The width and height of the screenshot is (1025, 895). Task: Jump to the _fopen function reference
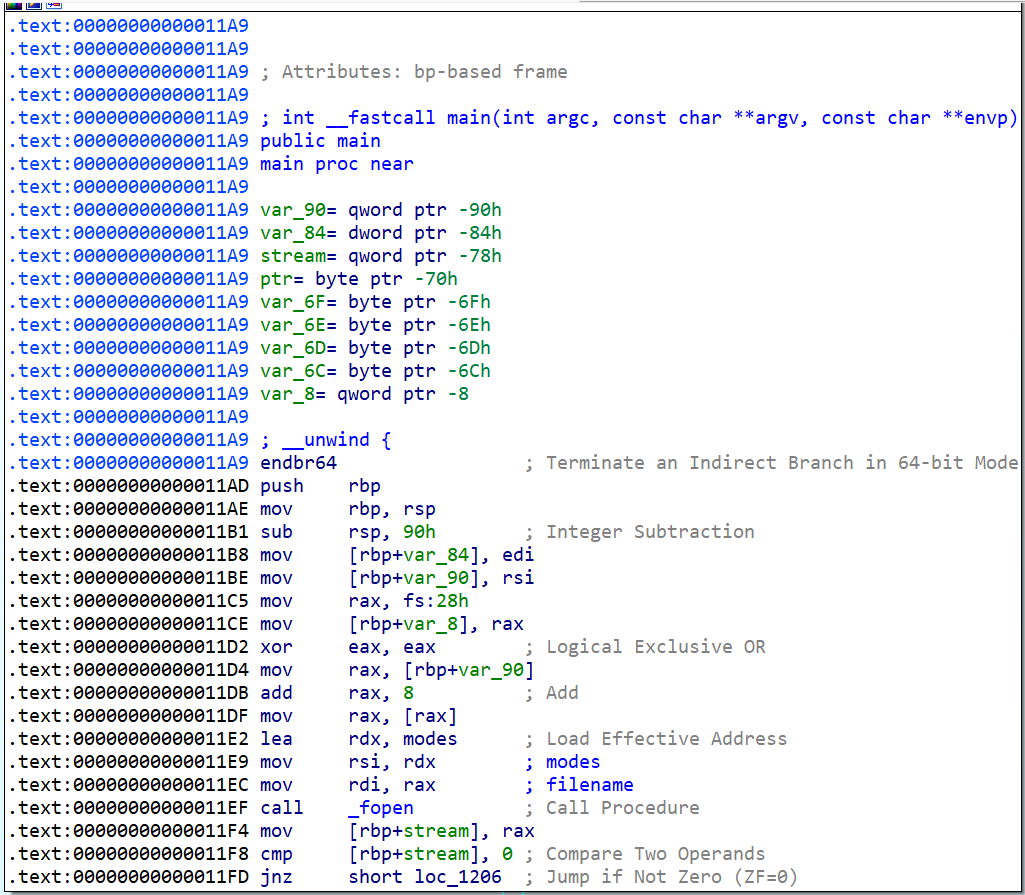click(x=380, y=808)
